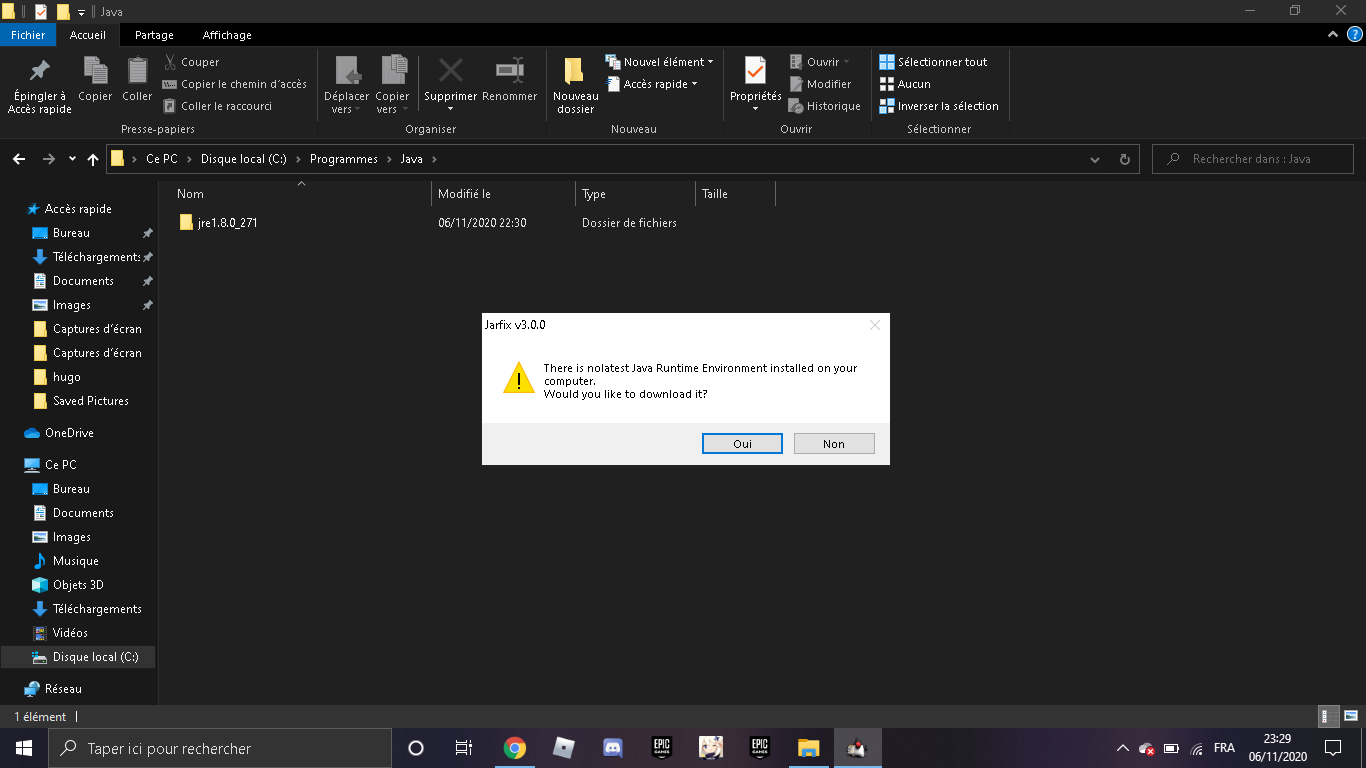The height and width of the screenshot is (768, 1366).
Task: Open the Windows Start menu
Action: pyautogui.click(x=24, y=748)
